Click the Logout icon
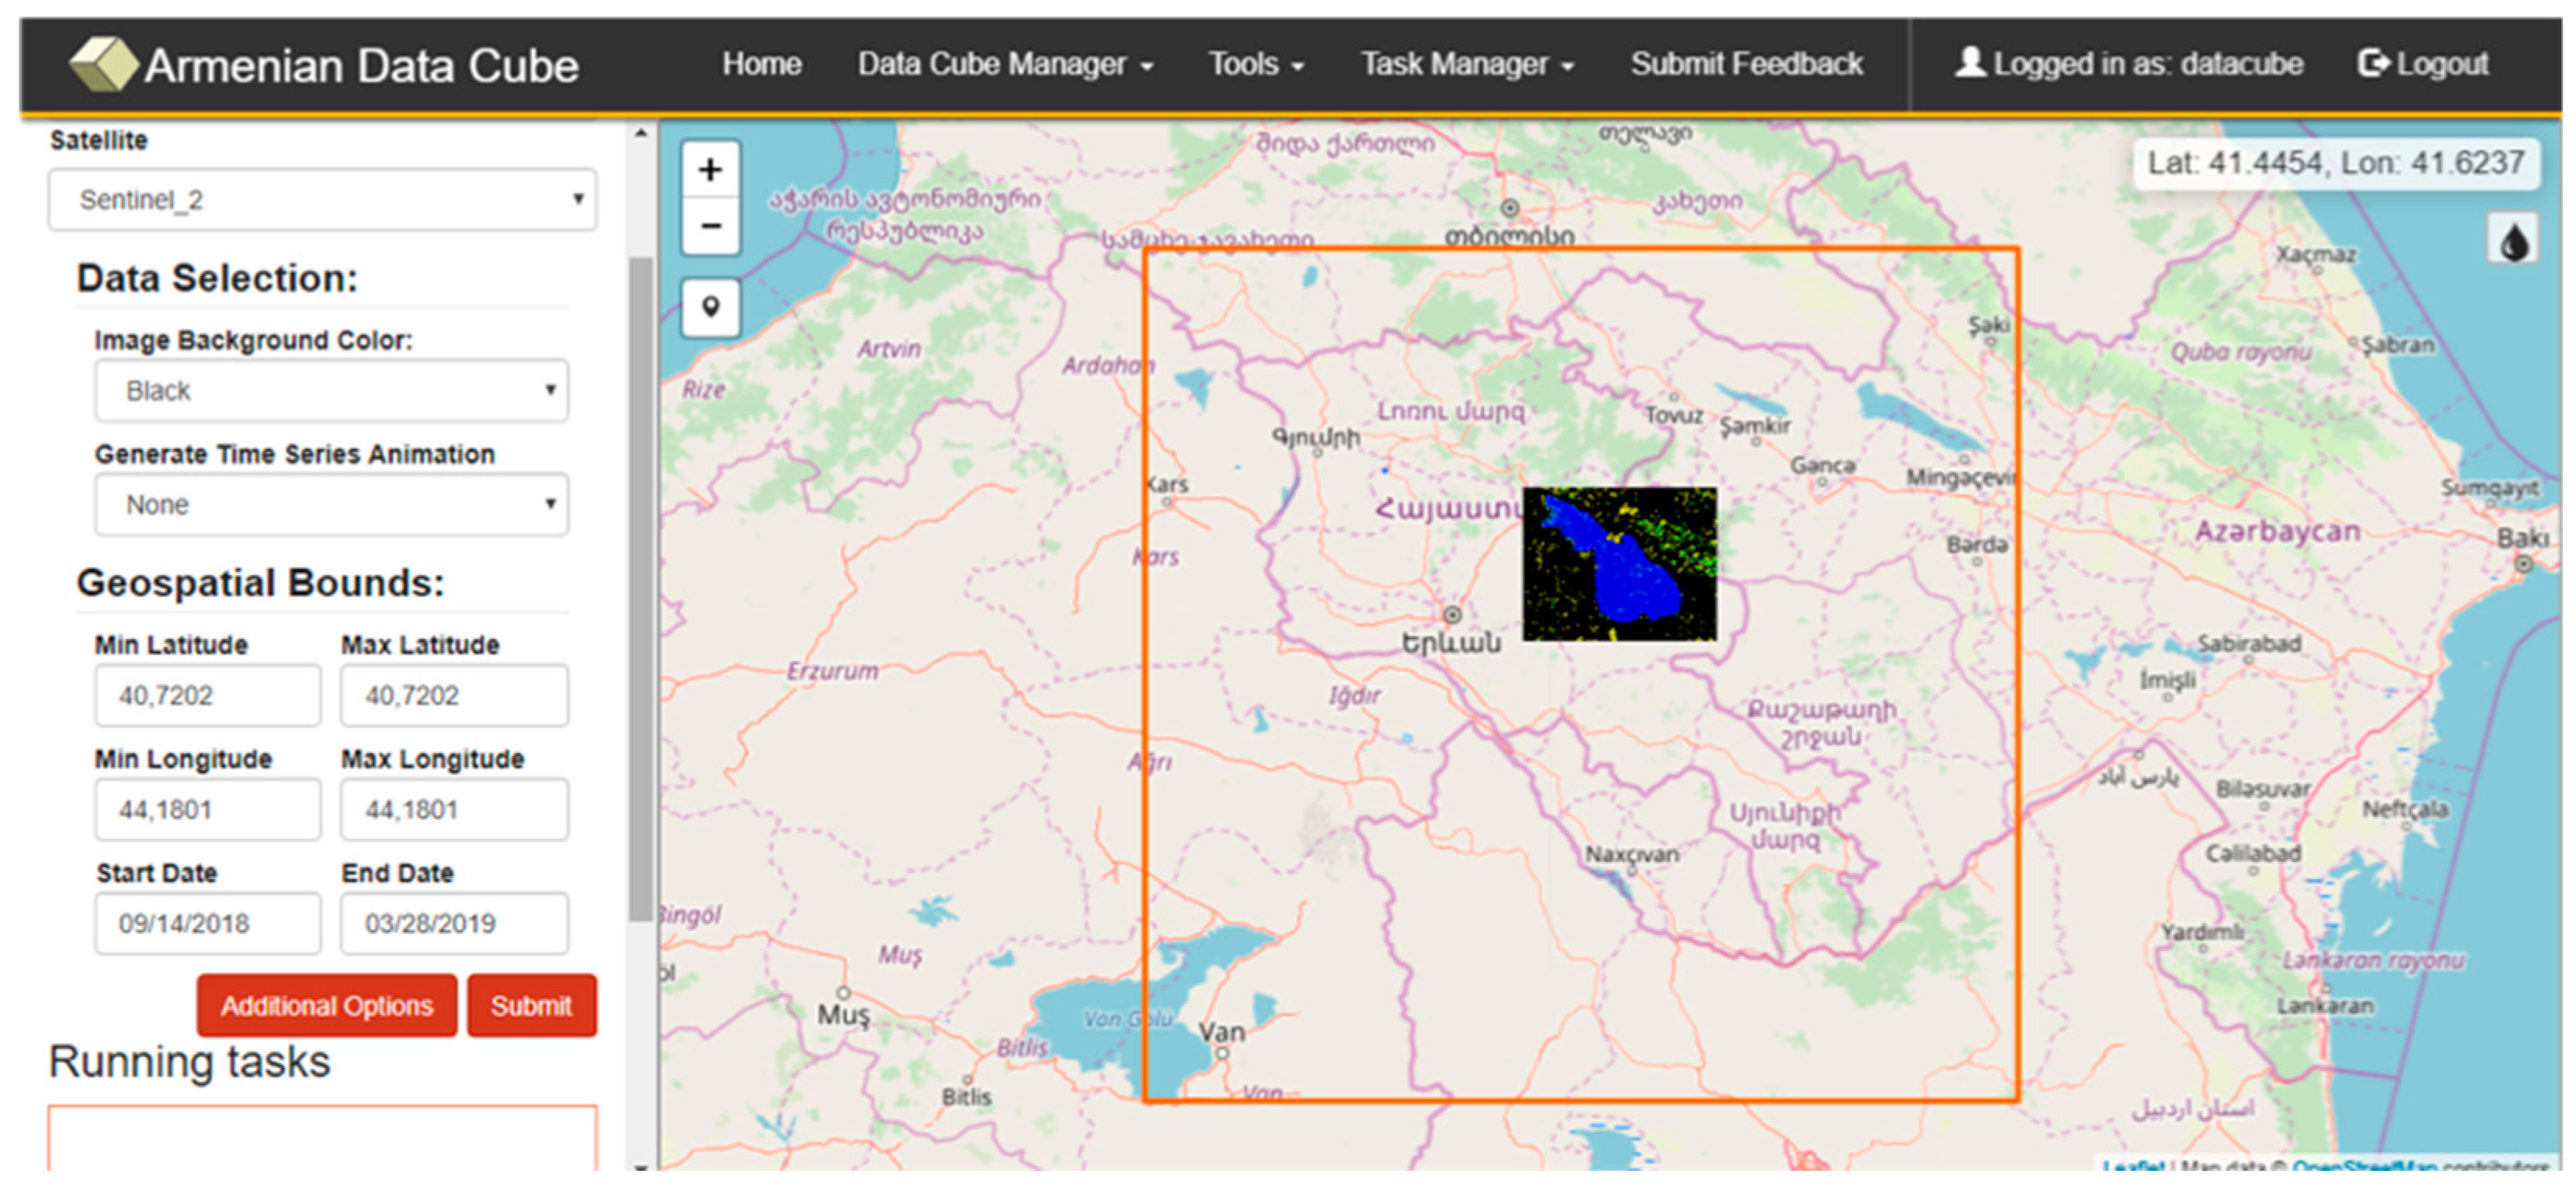2576x1191 pixels. click(2372, 63)
